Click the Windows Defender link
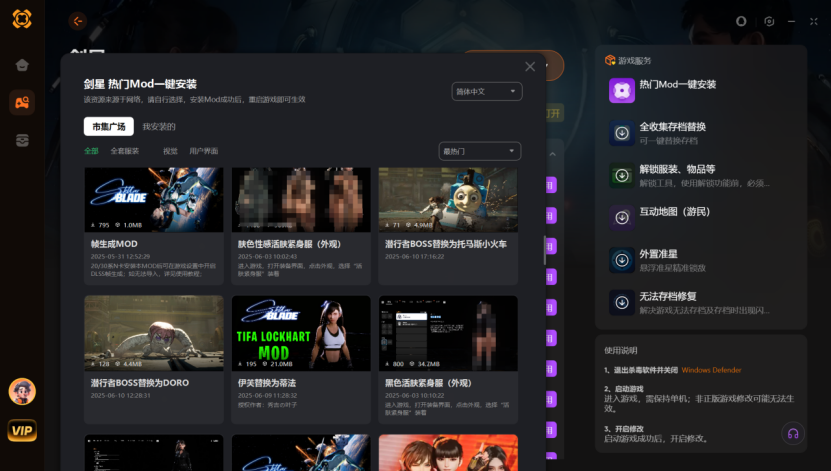The width and height of the screenshot is (831, 471). (x=711, y=370)
